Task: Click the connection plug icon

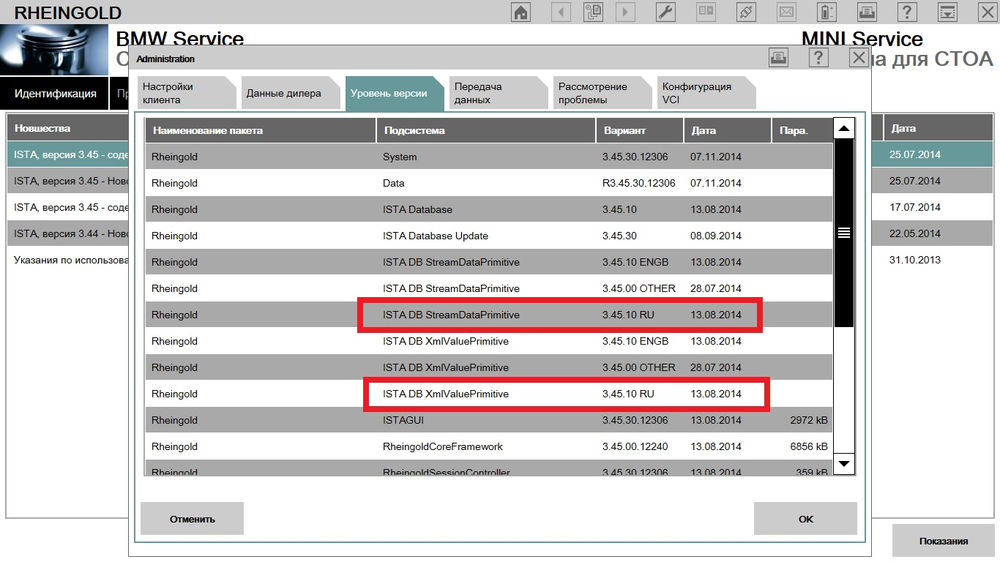Action: coord(745,12)
